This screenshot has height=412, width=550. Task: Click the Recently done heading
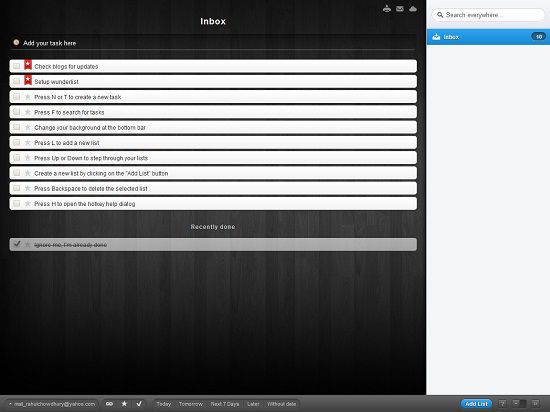coord(213,227)
